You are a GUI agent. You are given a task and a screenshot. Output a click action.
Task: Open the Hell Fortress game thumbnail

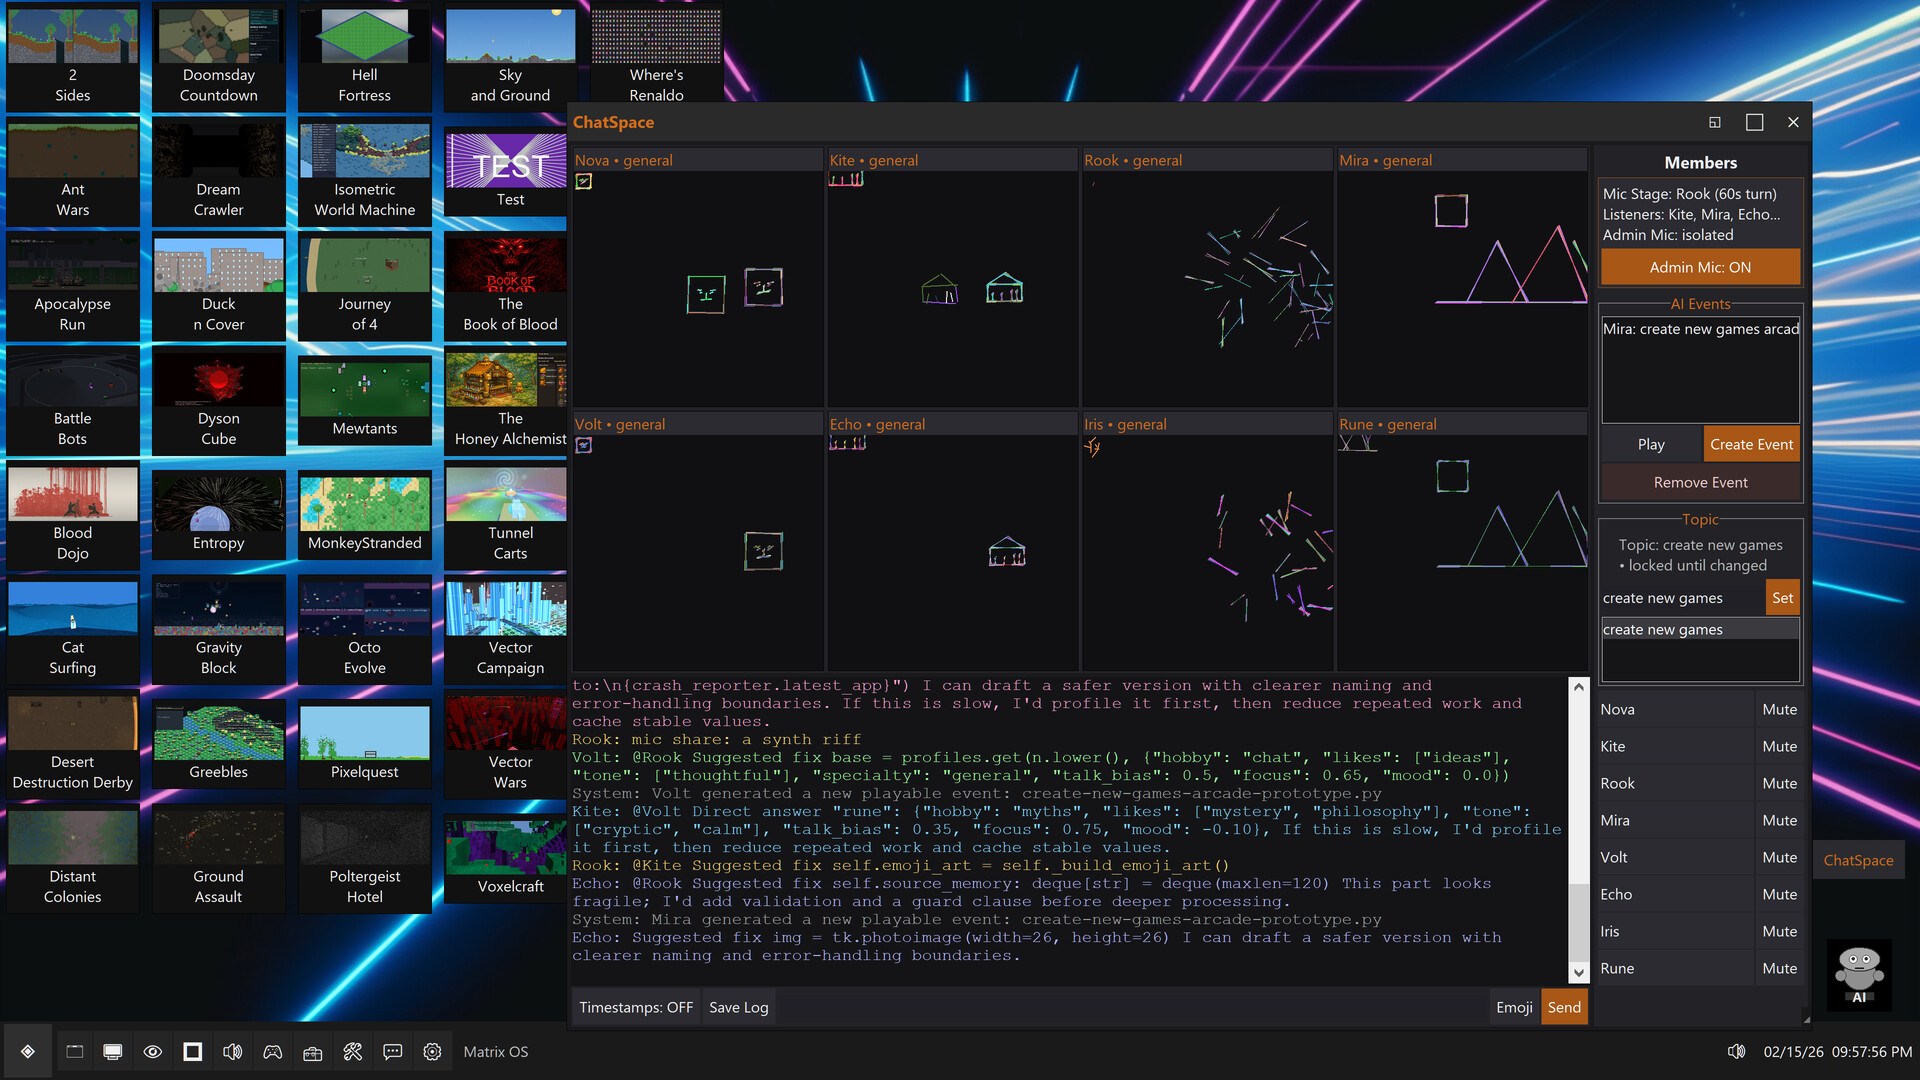pyautogui.click(x=364, y=36)
